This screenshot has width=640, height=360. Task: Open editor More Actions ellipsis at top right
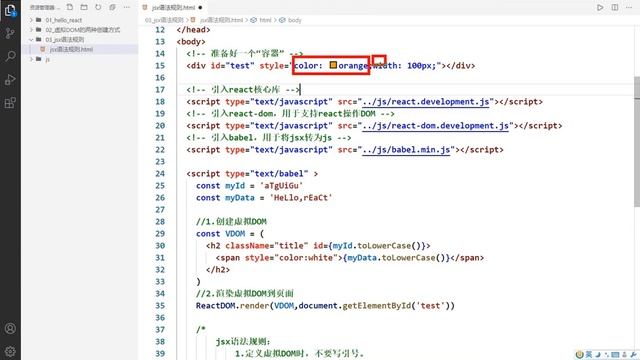[x=629, y=7]
